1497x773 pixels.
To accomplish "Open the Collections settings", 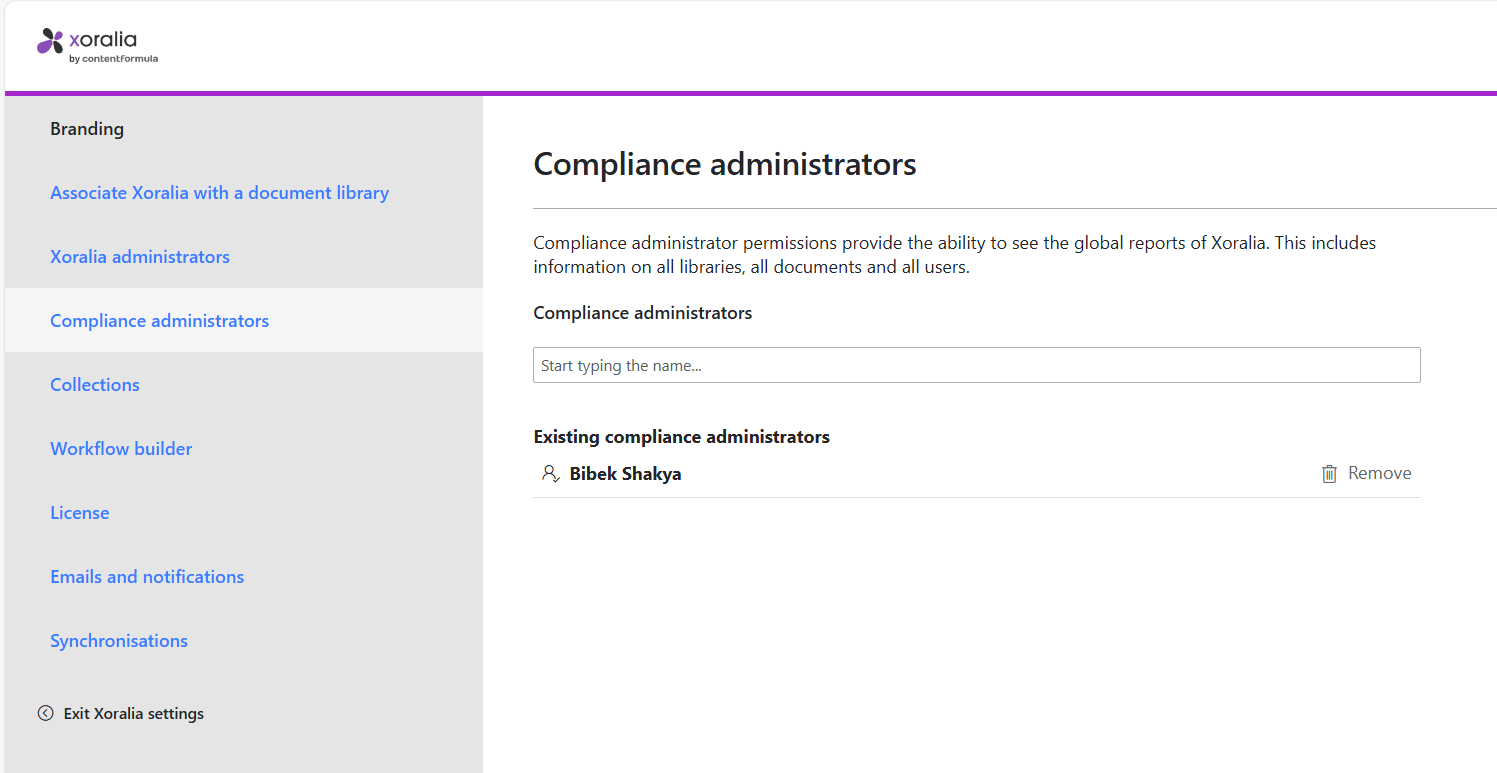I will tap(94, 384).
